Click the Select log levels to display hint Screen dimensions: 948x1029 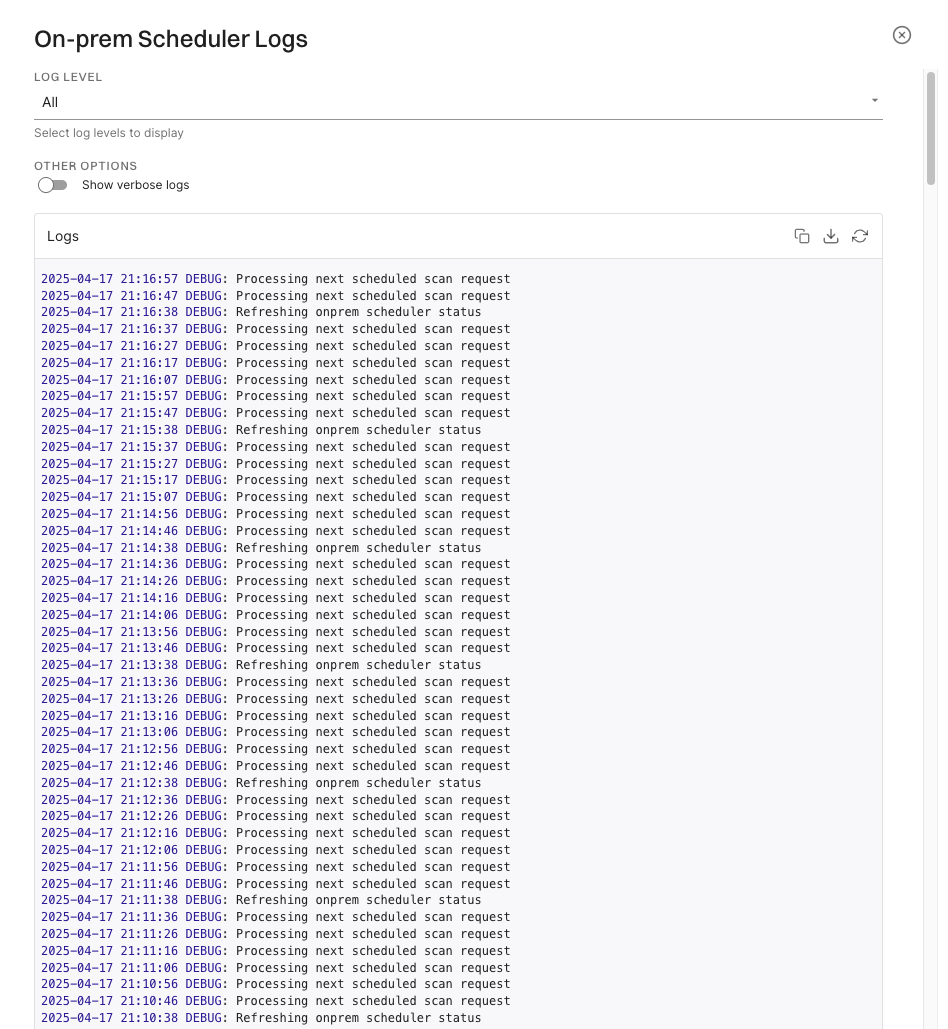[109, 133]
